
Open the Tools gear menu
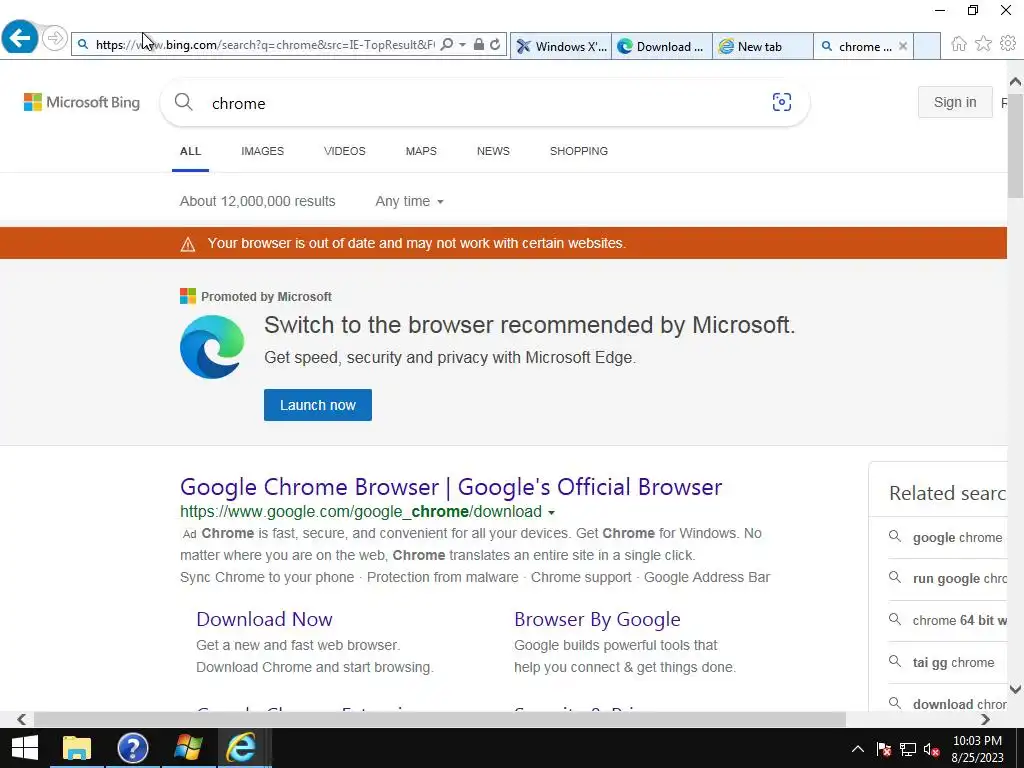(1008, 44)
